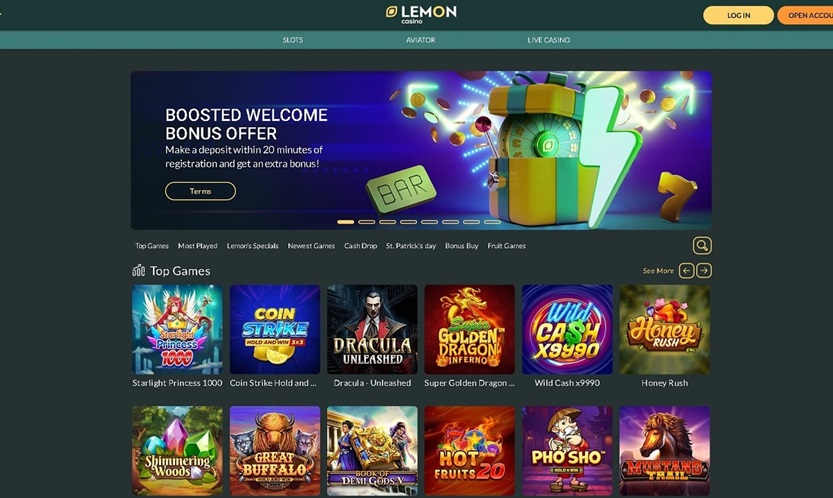This screenshot has width=833, height=498.
Task: Open the Slots menu item
Action: tap(293, 40)
